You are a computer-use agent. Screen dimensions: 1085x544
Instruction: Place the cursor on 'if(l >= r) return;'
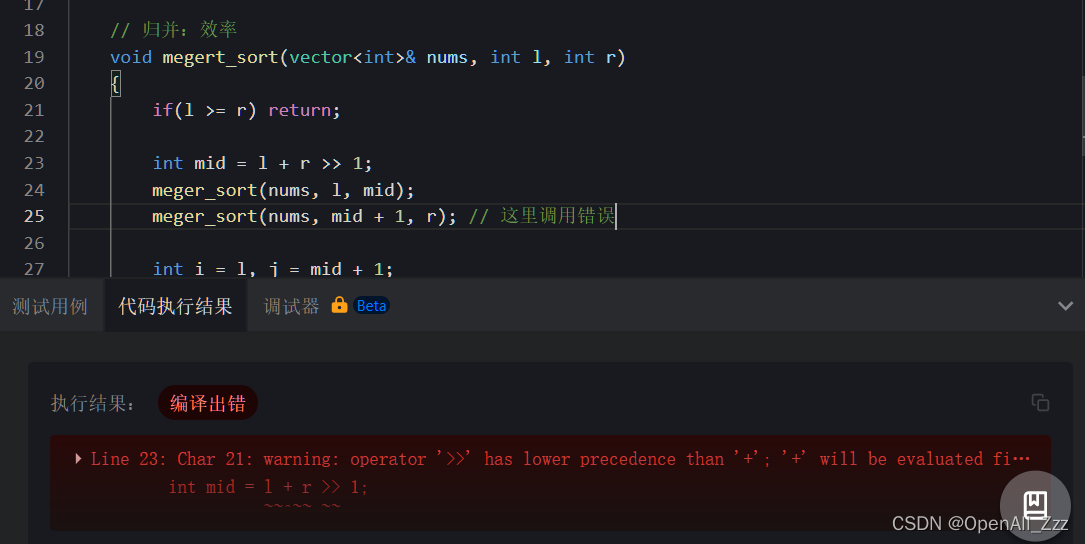pos(246,110)
